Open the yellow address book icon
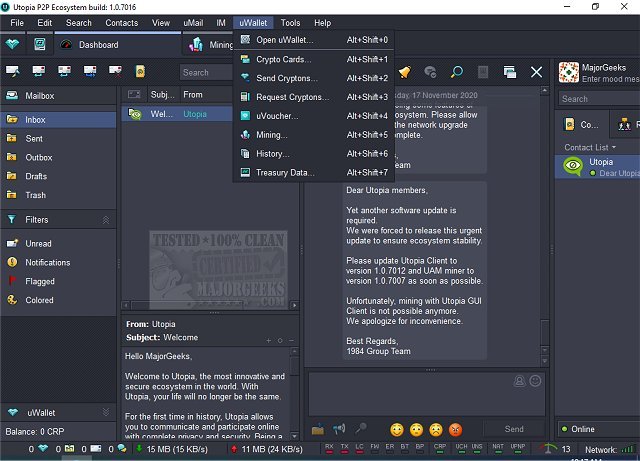The width and height of the screenshot is (640, 461). [140, 71]
